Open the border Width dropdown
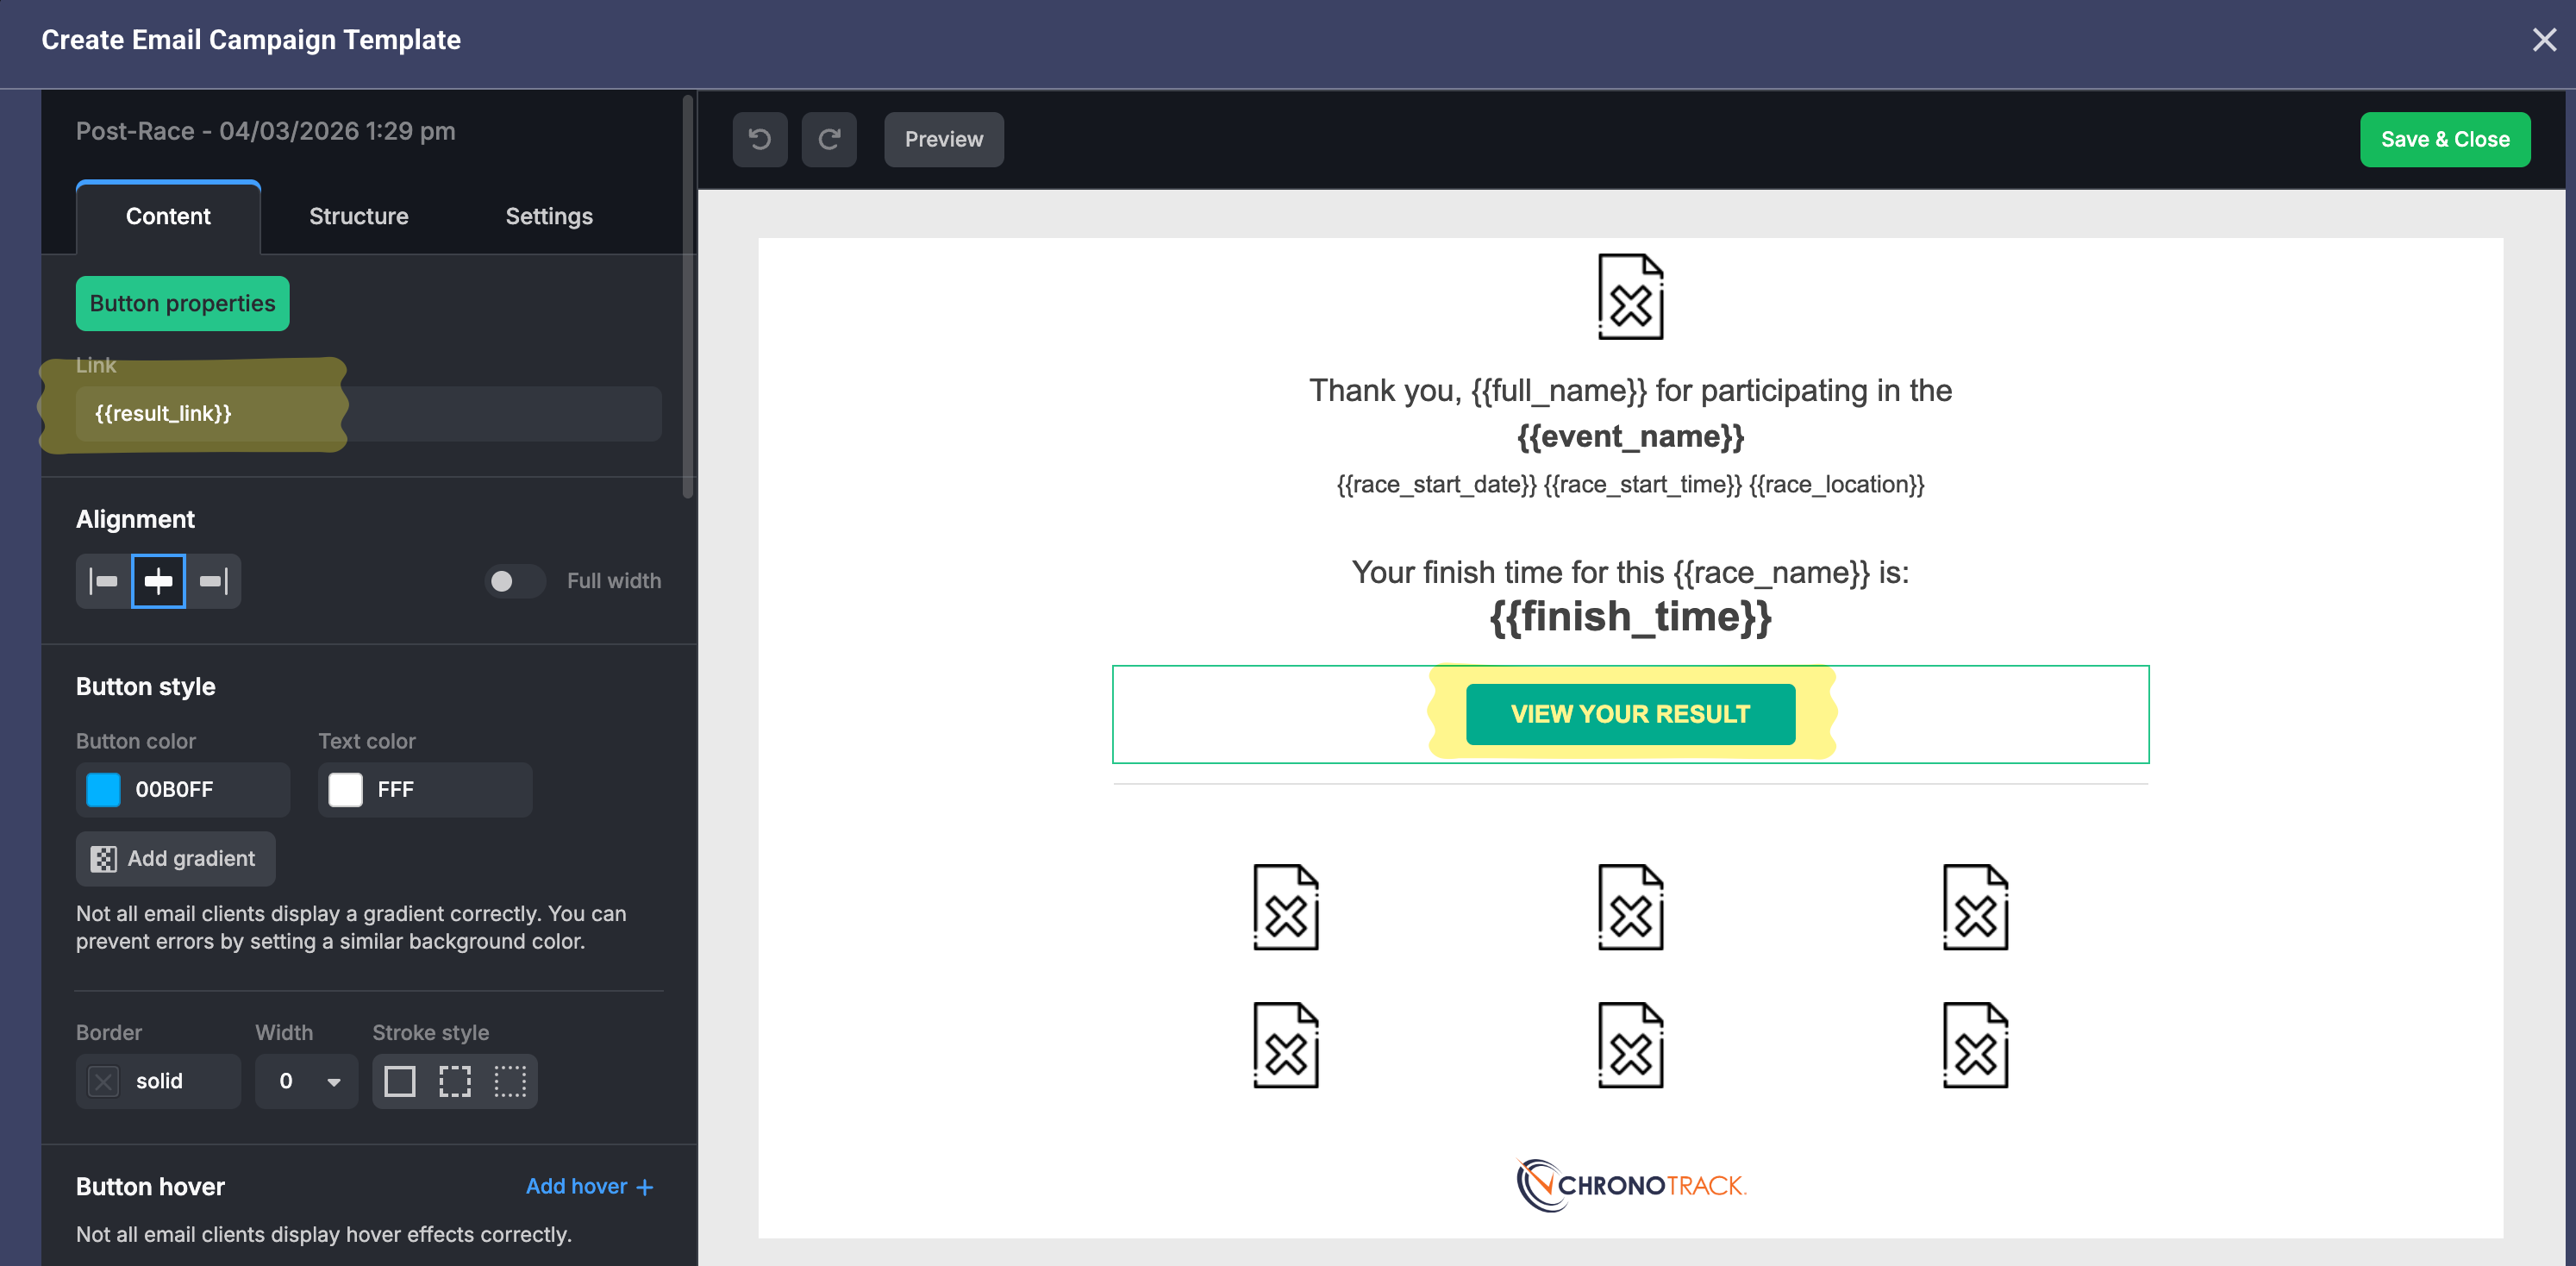The width and height of the screenshot is (2576, 1266). coord(306,1081)
